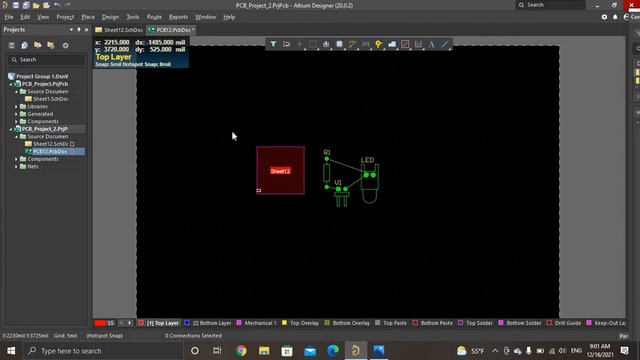Screen dimensions: 640x360
Task: Select the rectangle selection tool
Action: 313,44
